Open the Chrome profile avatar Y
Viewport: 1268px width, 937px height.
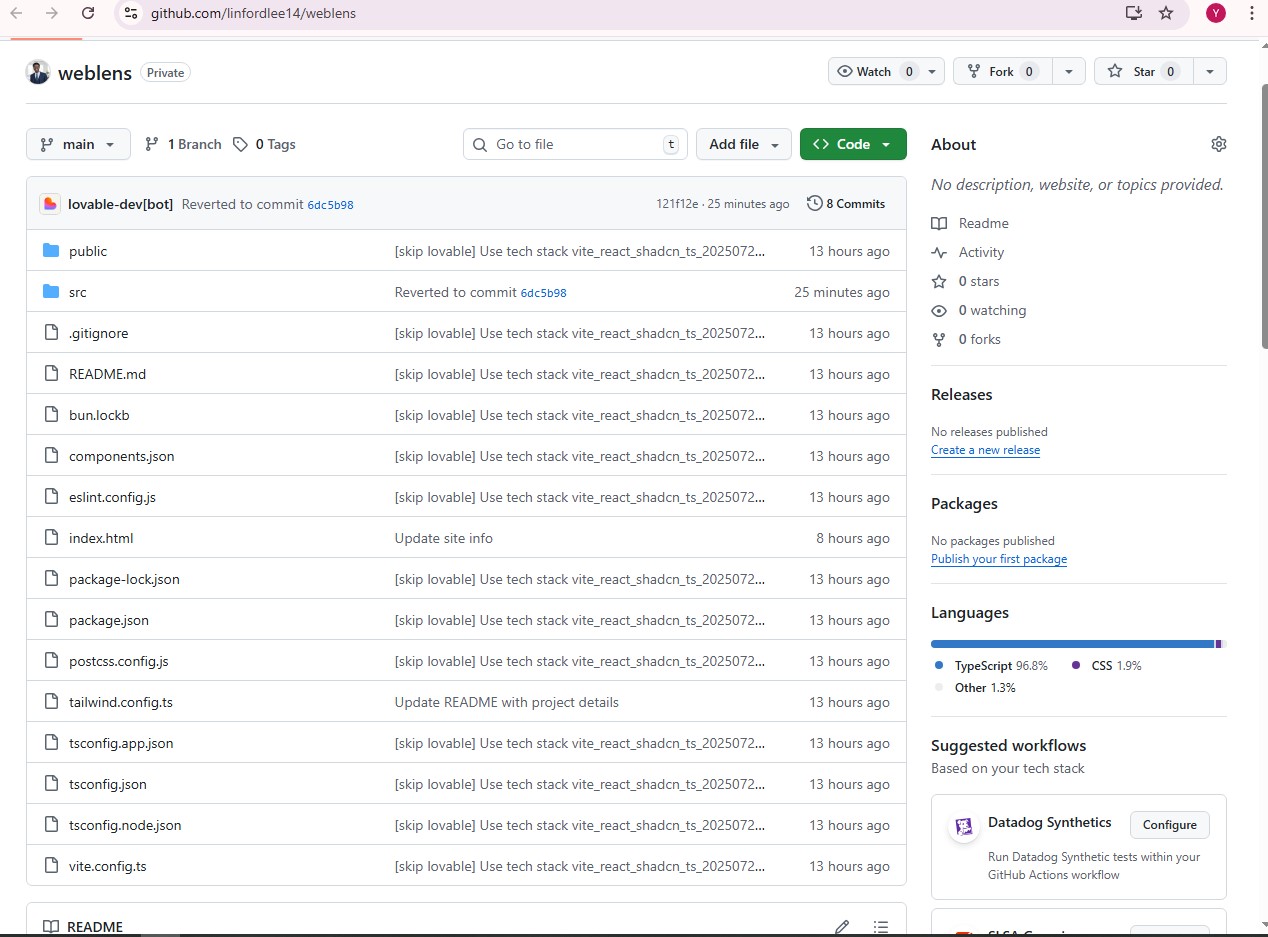click(x=1215, y=13)
